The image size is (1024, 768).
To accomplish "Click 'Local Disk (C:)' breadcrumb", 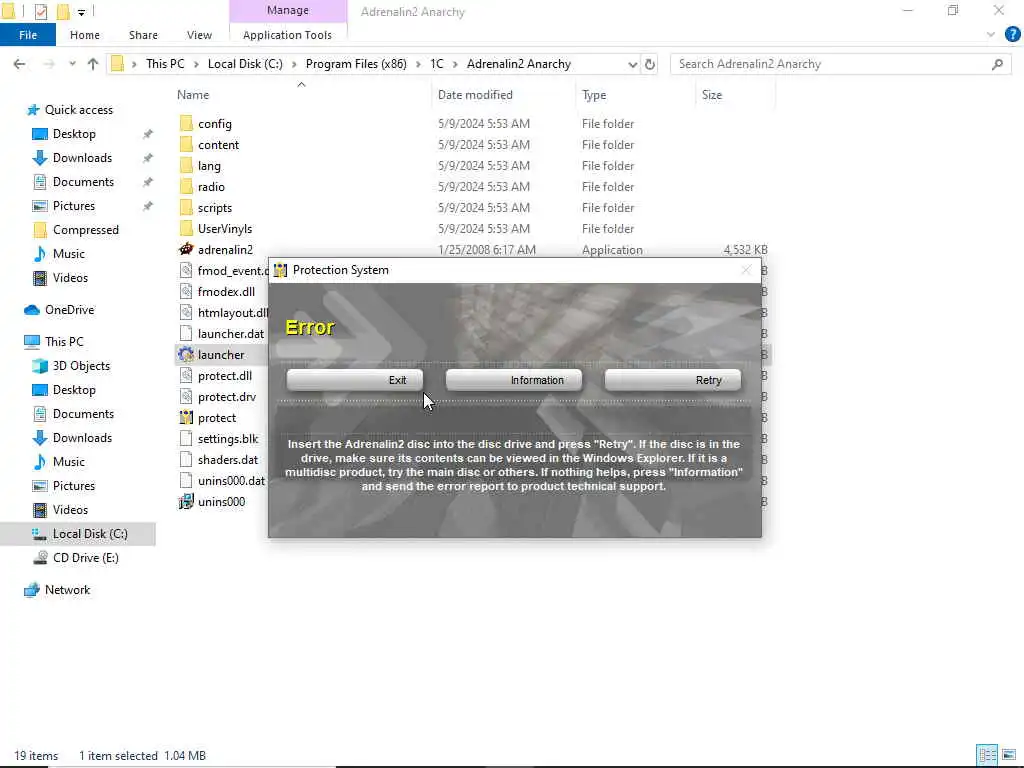I will [245, 64].
